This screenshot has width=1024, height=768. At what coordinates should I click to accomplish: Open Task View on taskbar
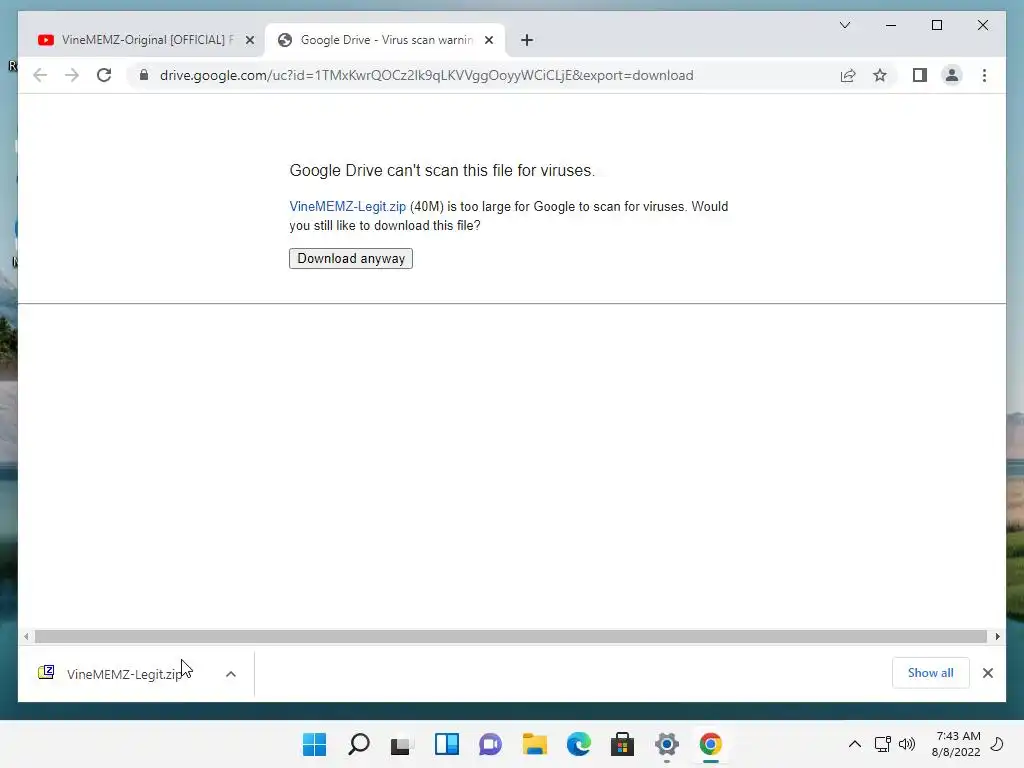[402, 744]
